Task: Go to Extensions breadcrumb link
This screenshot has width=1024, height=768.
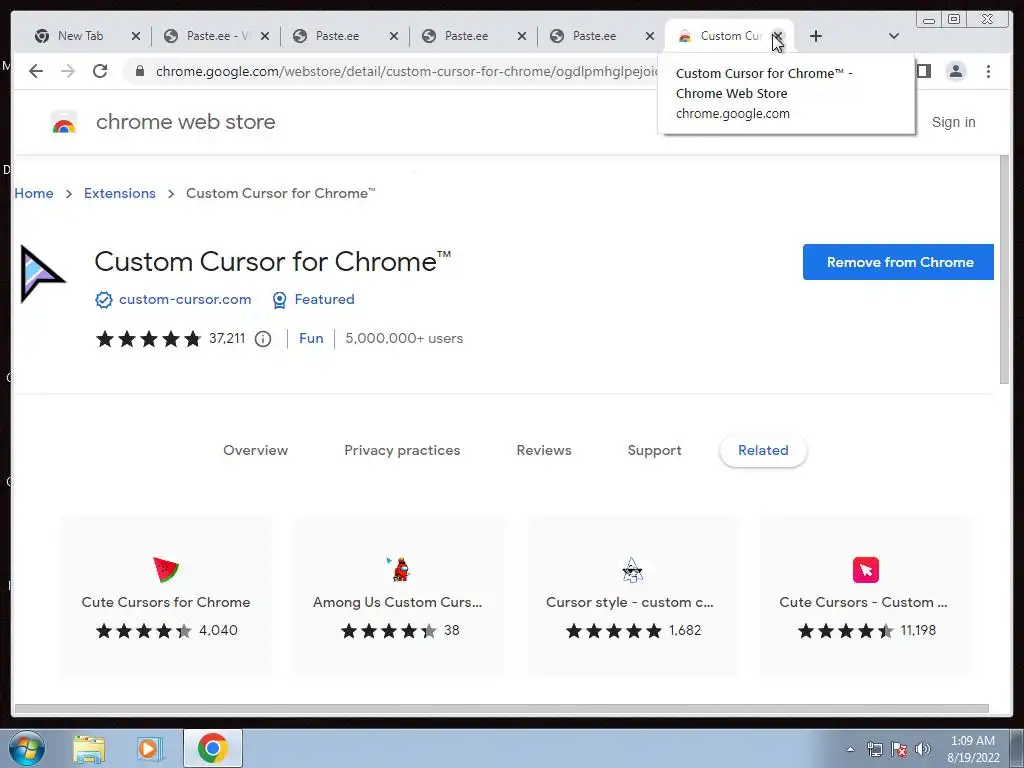Action: pos(120,193)
